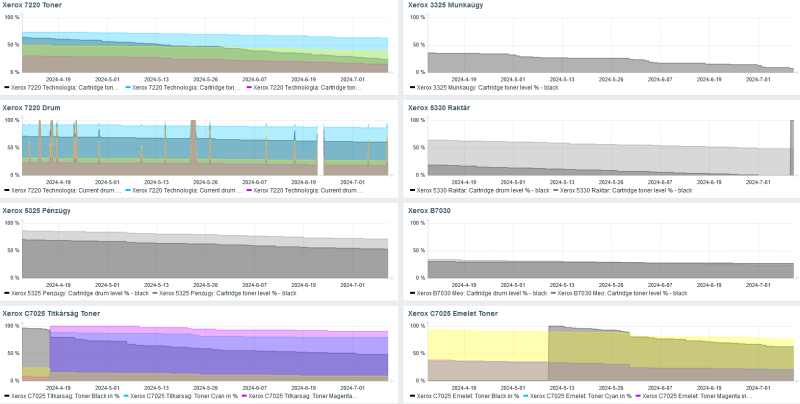Image resolution: width=800 pixels, height=404 pixels.
Task: Click the Xerox 7220 Drum widget title
Action: point(31,108)
